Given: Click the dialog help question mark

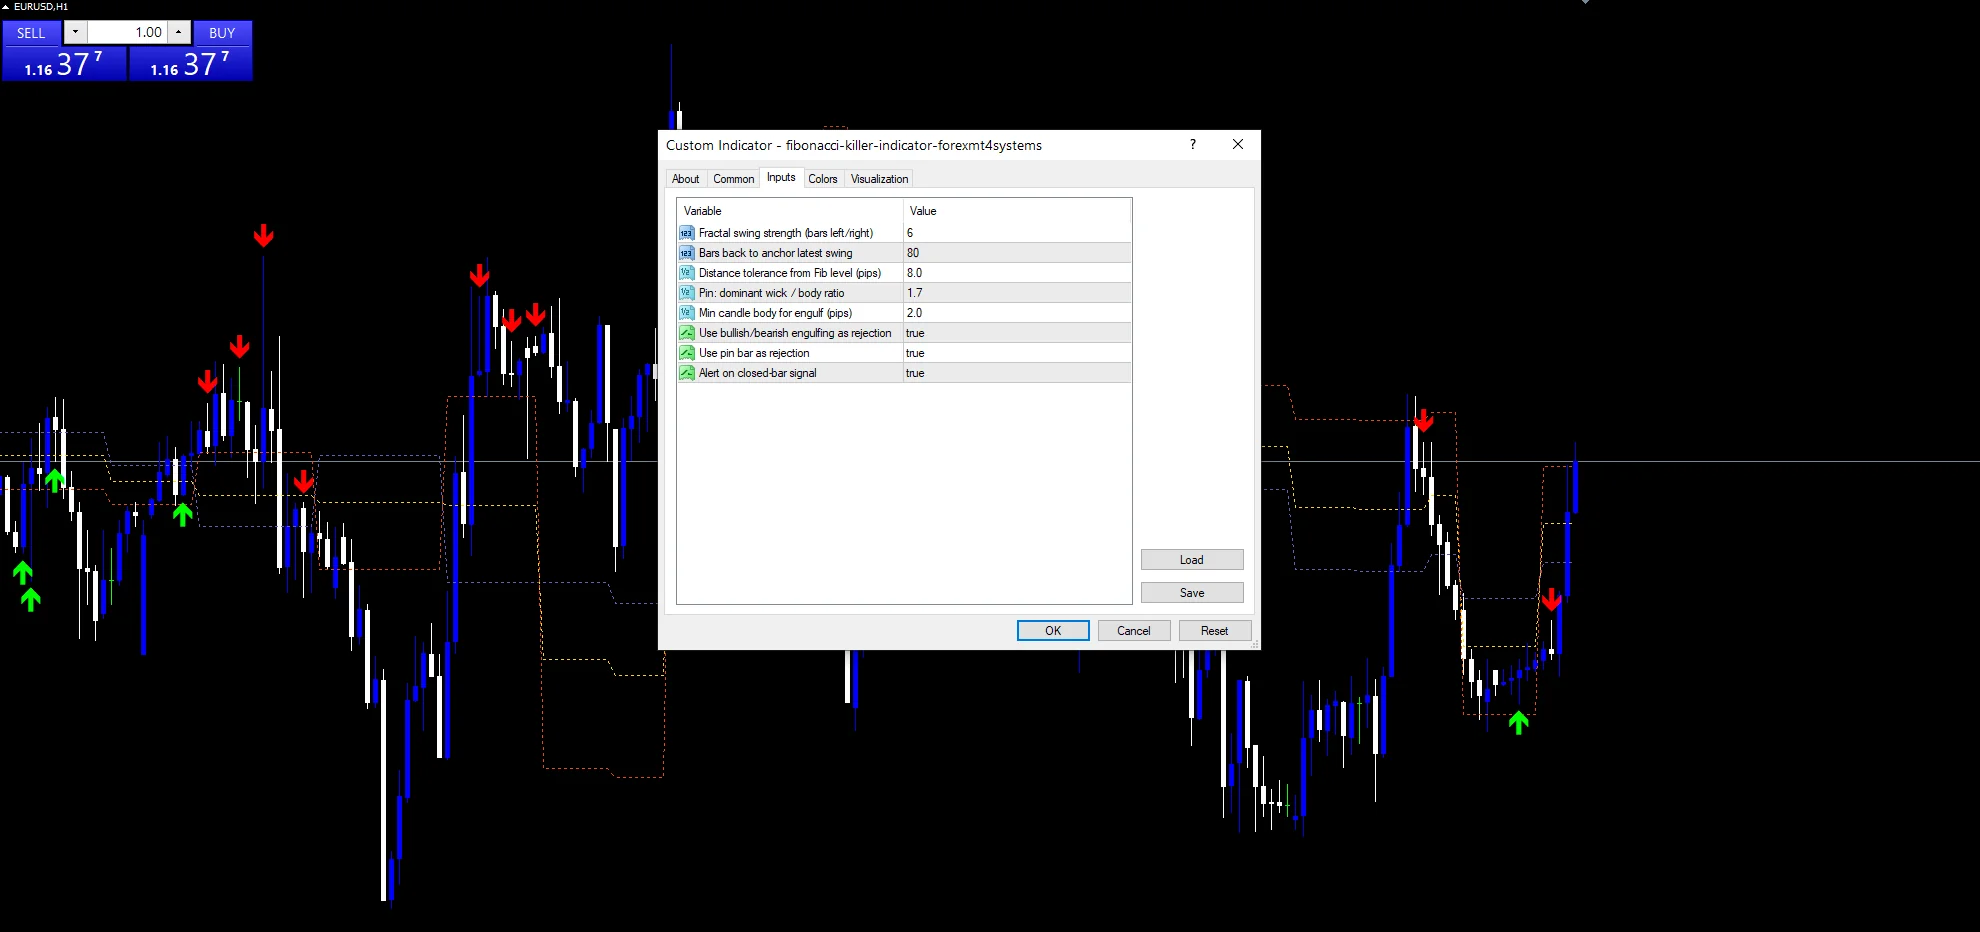Looking at the screenshot, I should point(1193,145).
